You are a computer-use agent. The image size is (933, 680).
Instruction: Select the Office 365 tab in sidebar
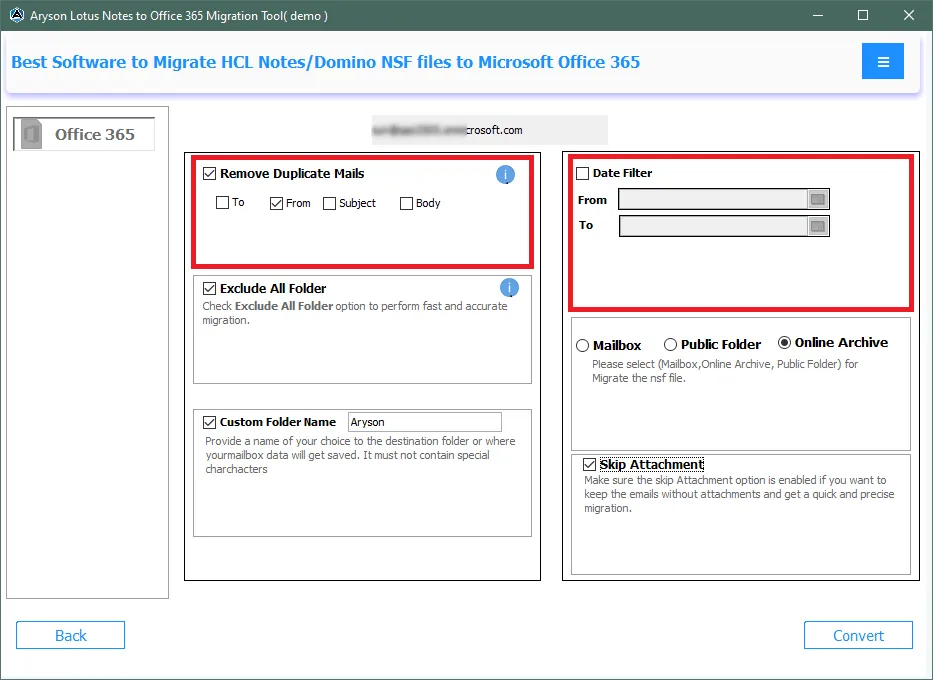point(84,134)
